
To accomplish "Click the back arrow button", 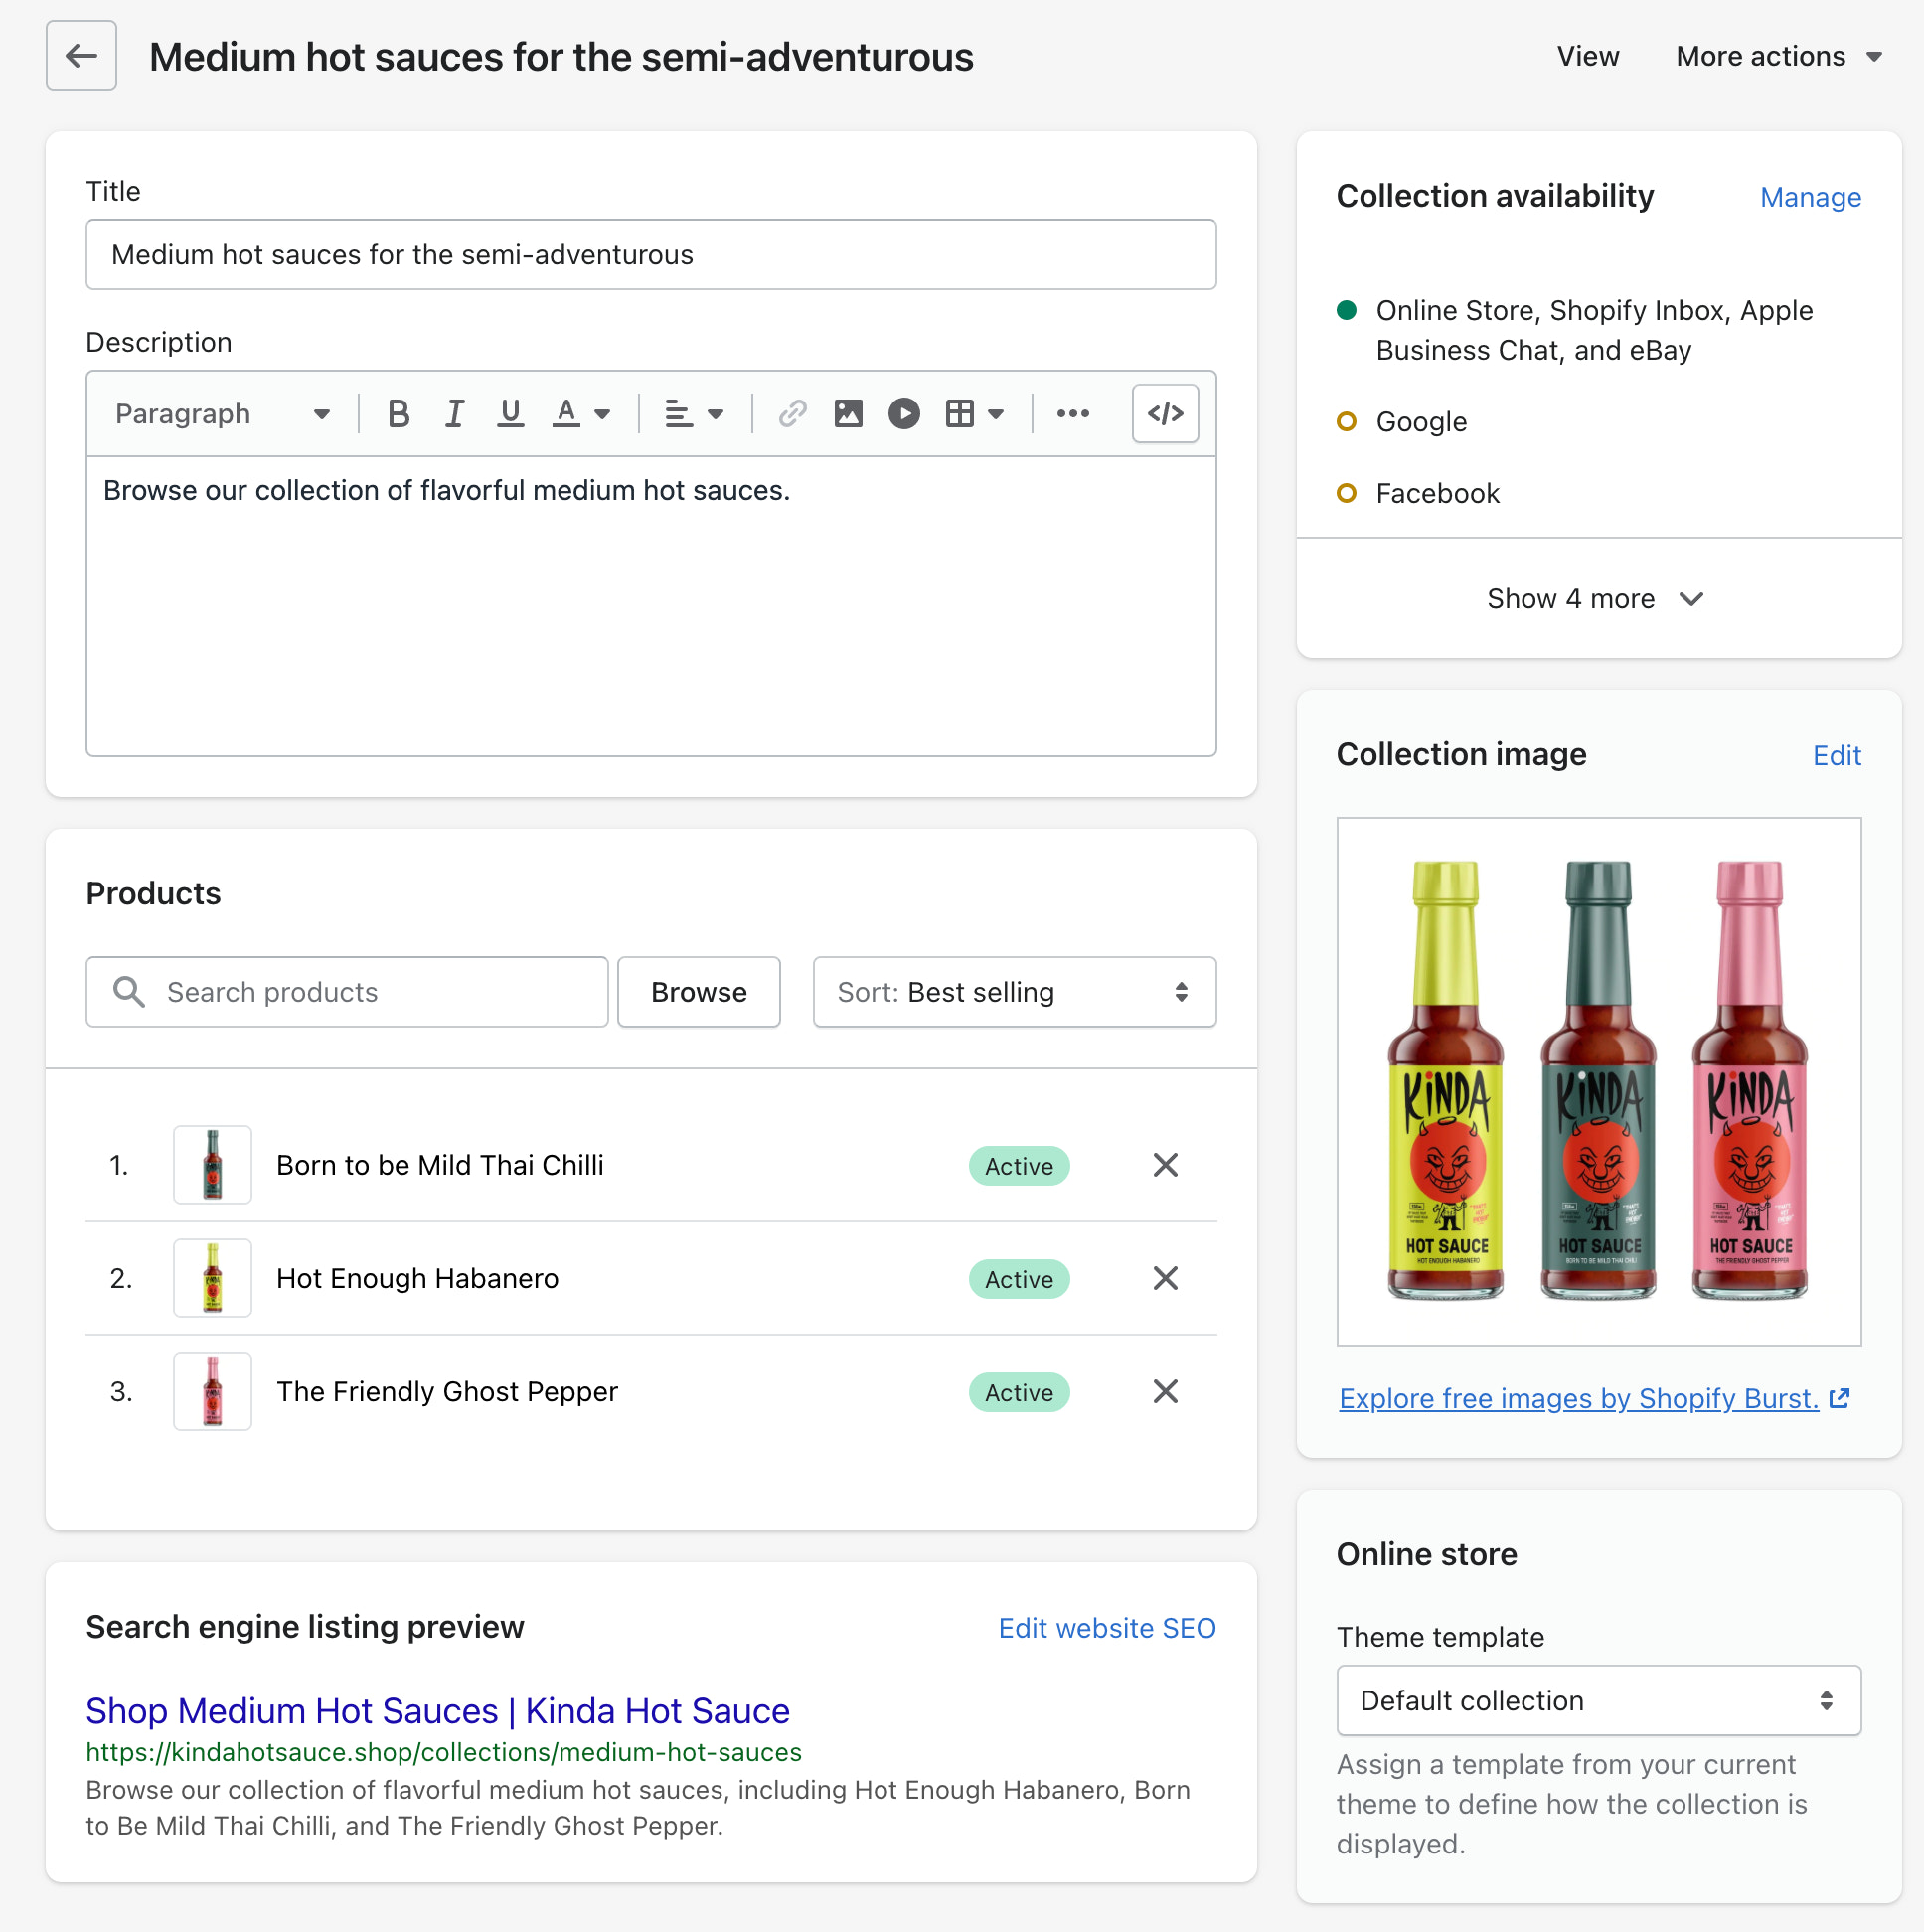I will click(81, 56).
